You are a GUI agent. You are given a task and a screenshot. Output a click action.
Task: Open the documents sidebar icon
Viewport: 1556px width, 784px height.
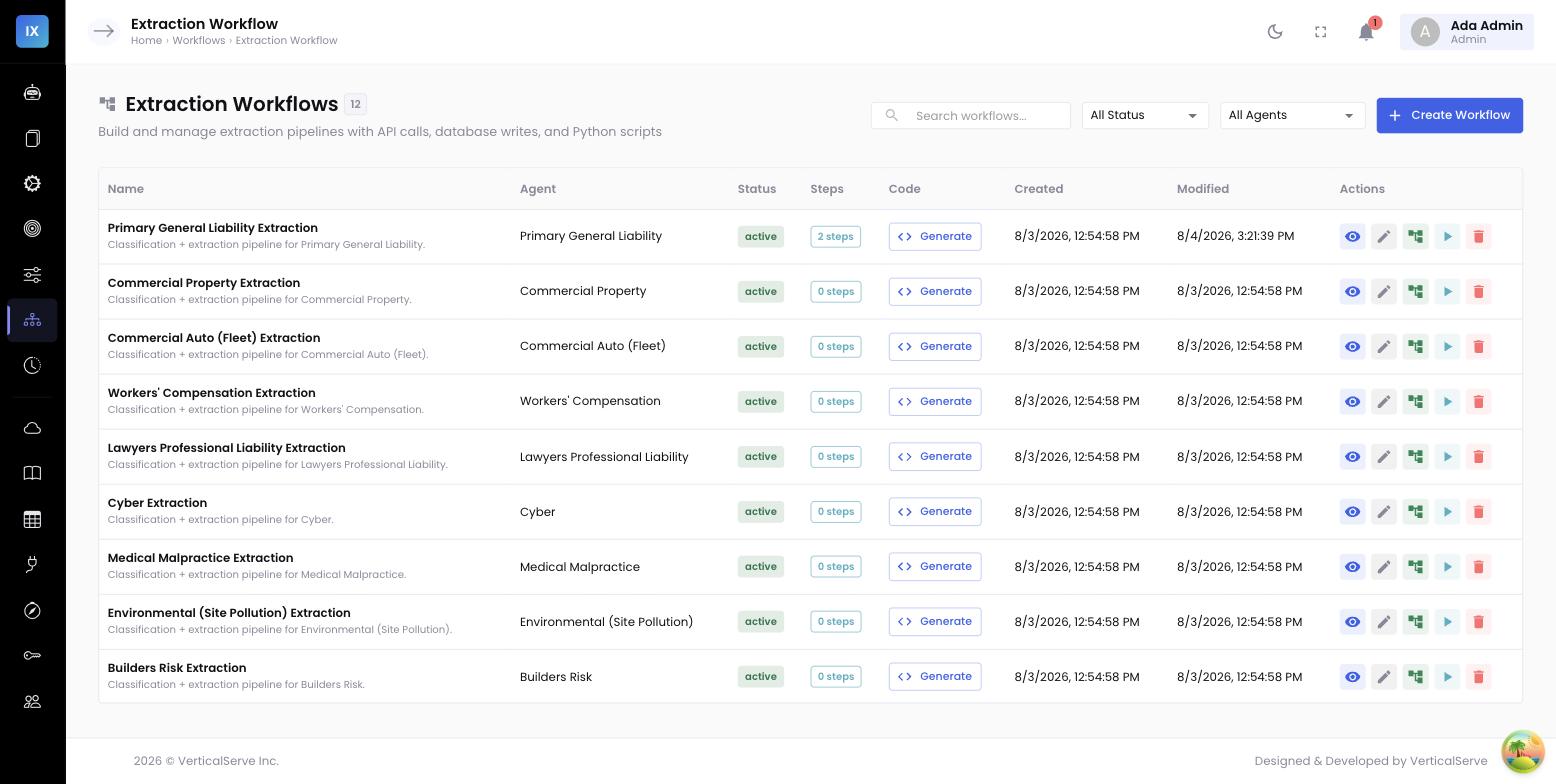click(32, 138)
